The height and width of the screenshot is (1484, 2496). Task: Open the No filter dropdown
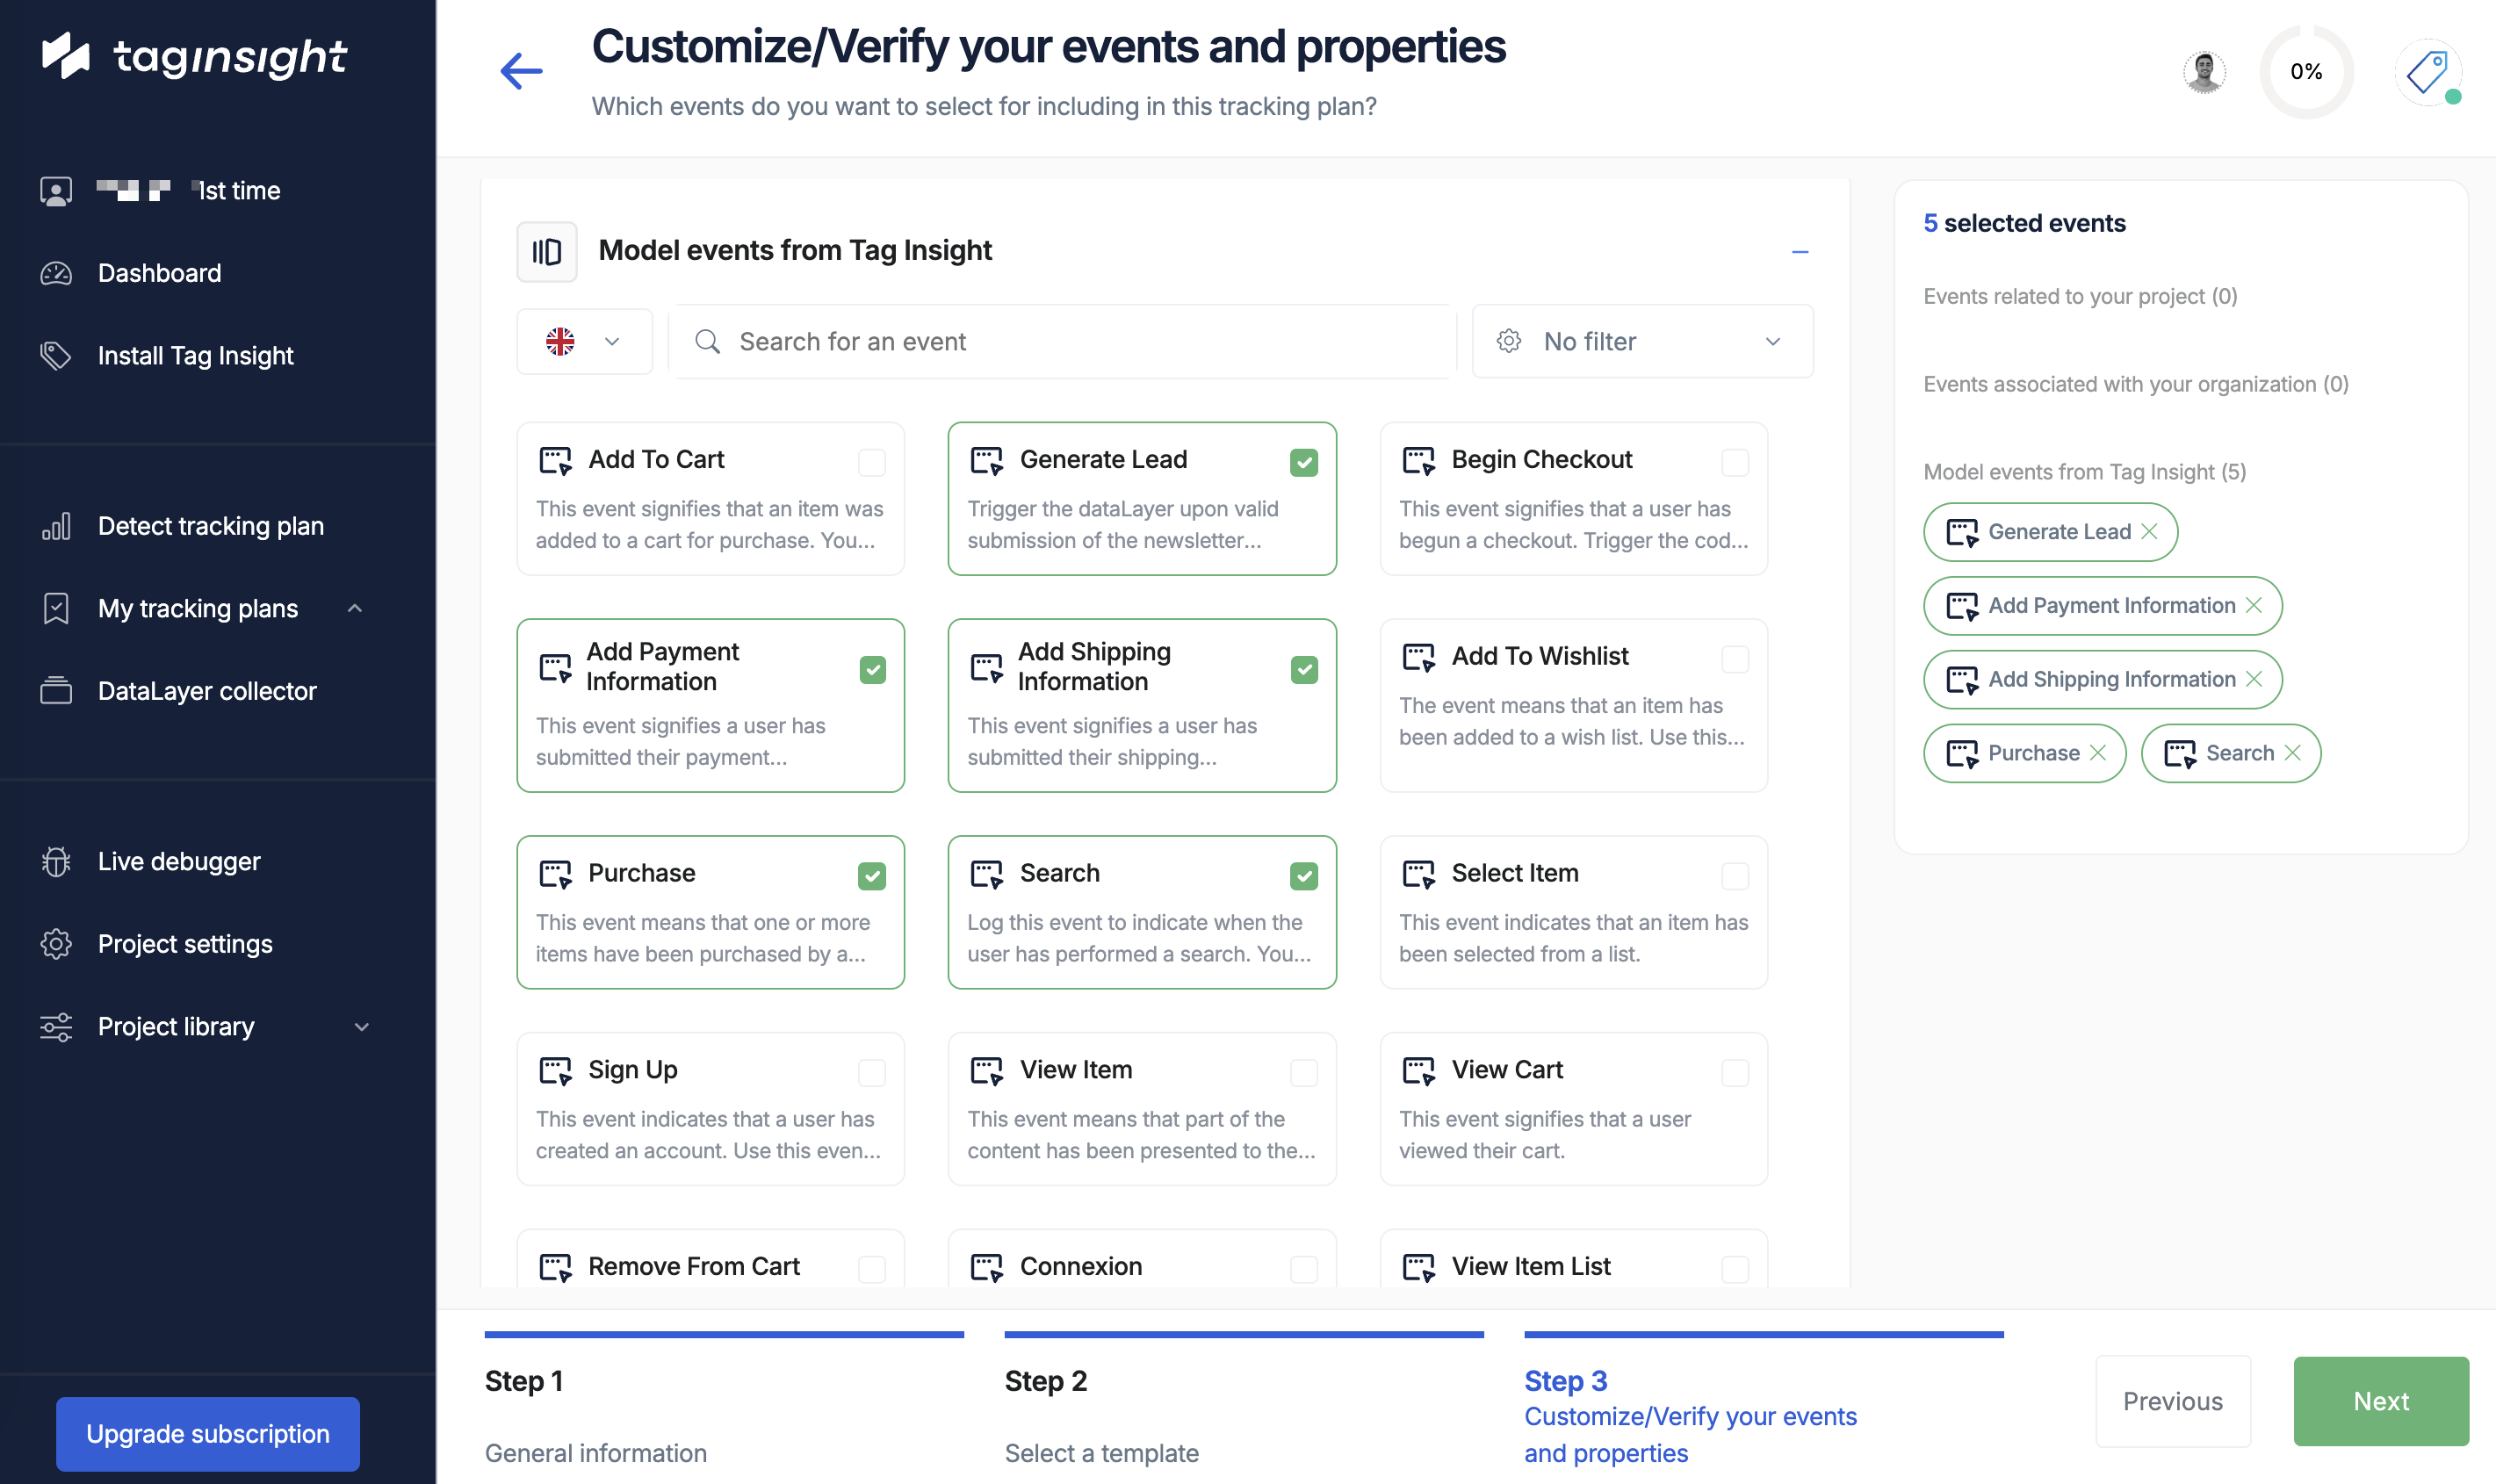click(1642, 342)
